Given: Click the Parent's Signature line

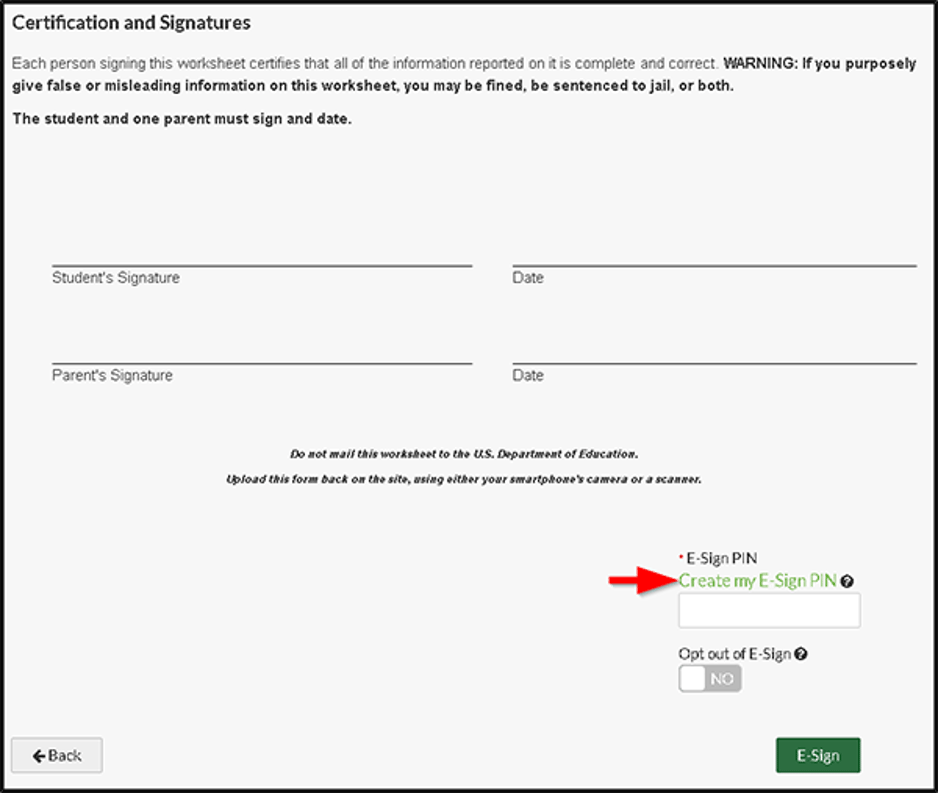Looking at the screenshot, I should [262, 363].
